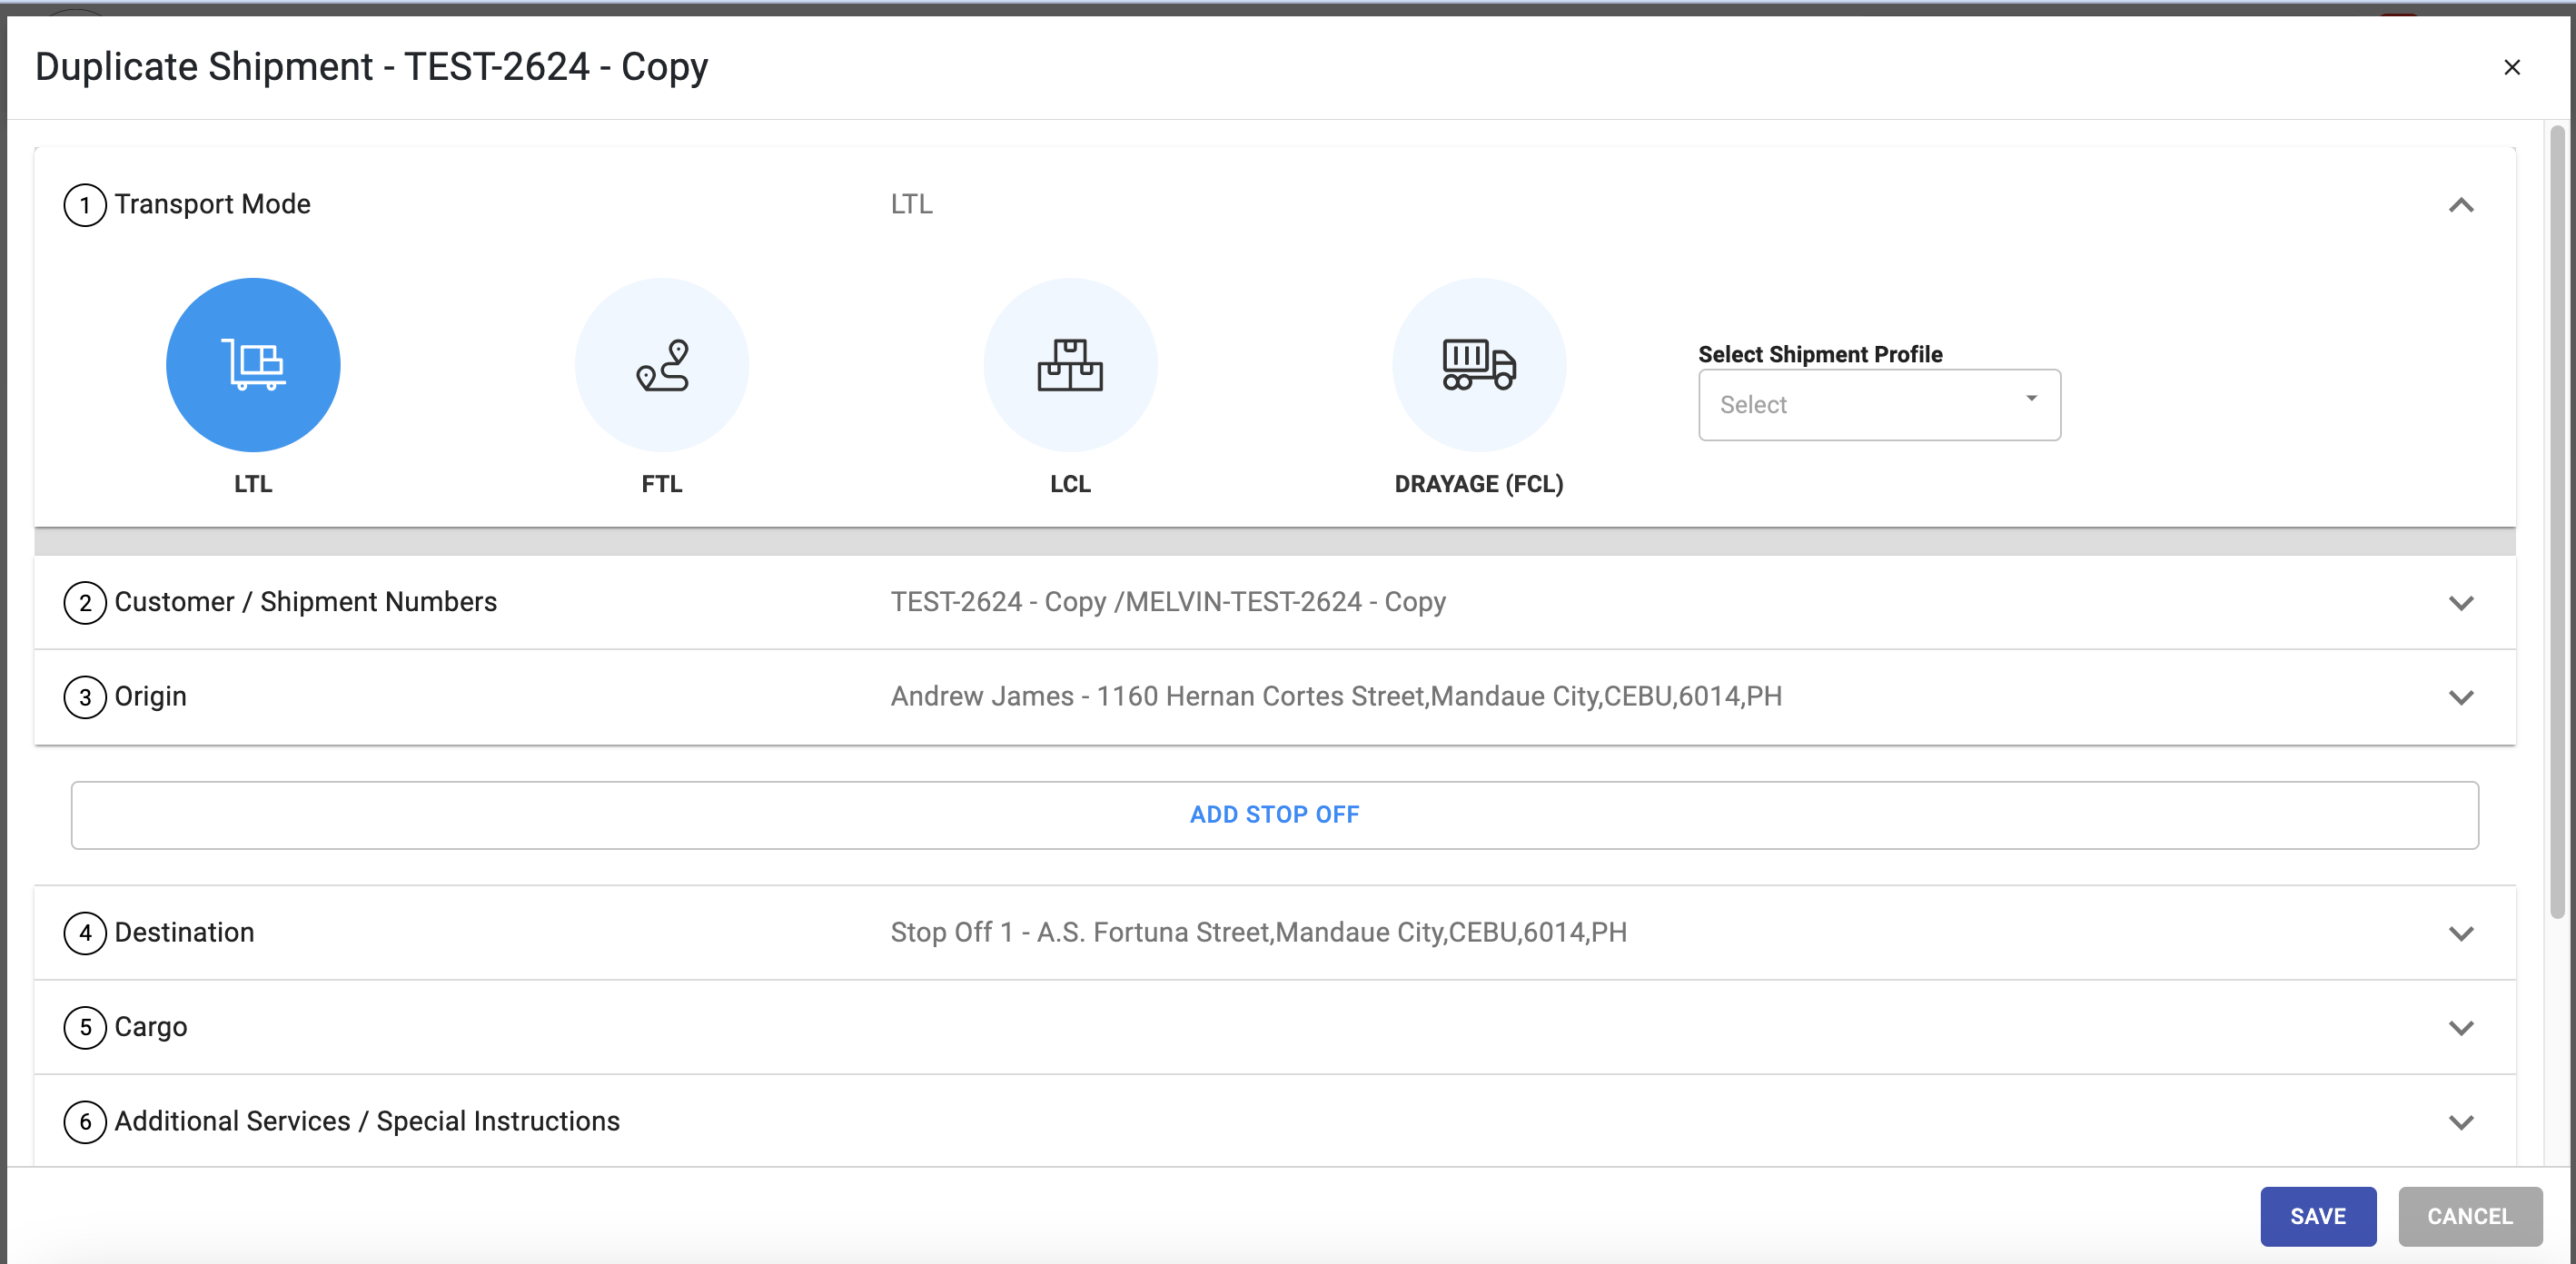Expand the Origin section chevron
The image size is (2576, 1264).
[x=2460, y=697]
